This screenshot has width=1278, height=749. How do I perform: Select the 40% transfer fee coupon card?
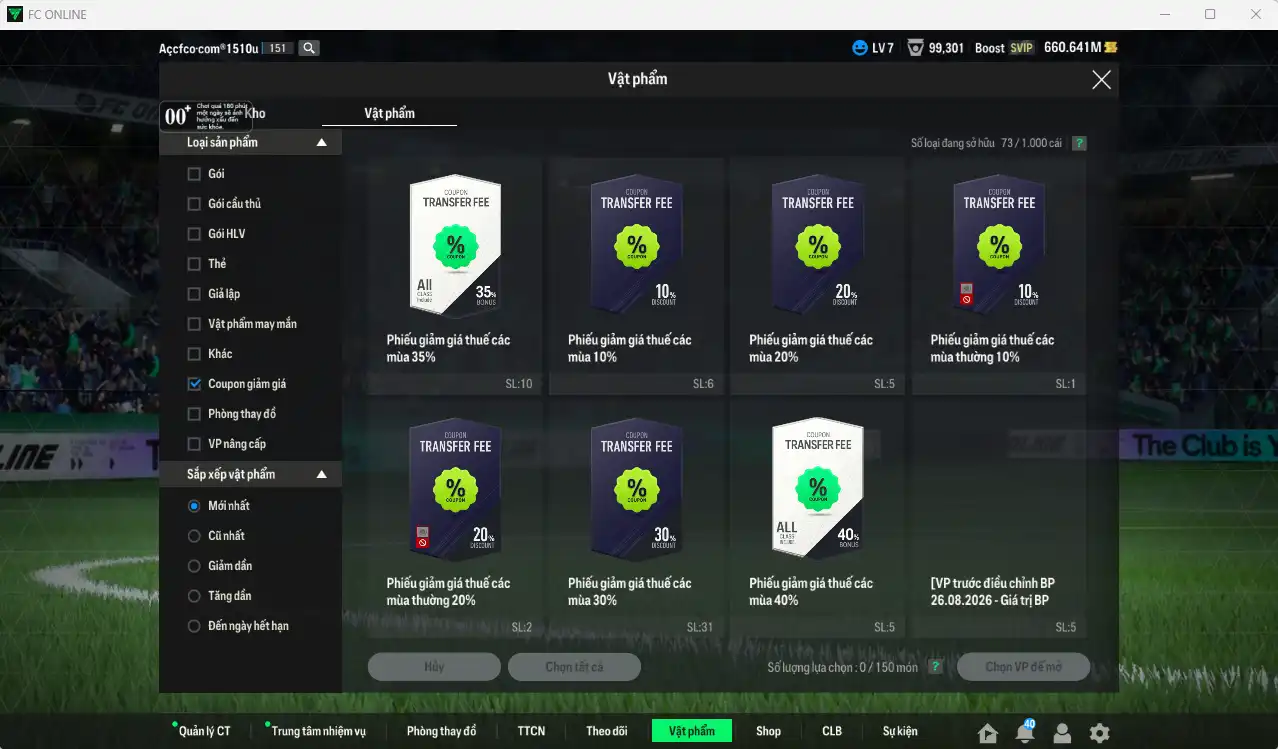(817, 518)
